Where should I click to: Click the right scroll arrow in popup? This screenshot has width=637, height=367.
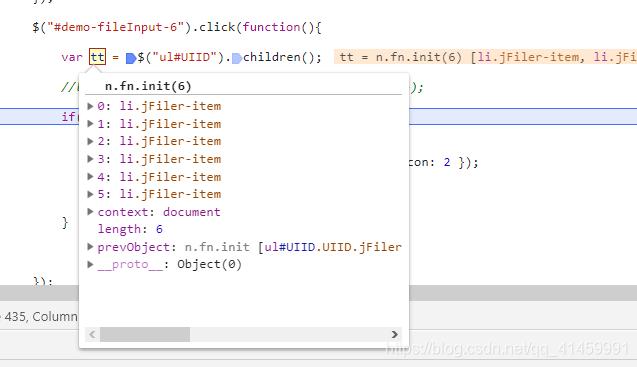(394, 334)
